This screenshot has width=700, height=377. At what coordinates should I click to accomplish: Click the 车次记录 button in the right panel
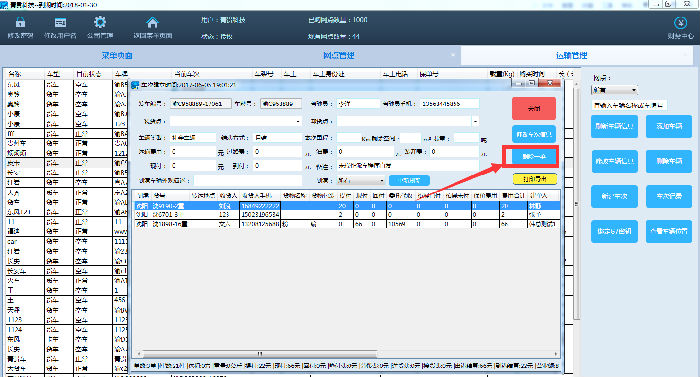(669, 196)
